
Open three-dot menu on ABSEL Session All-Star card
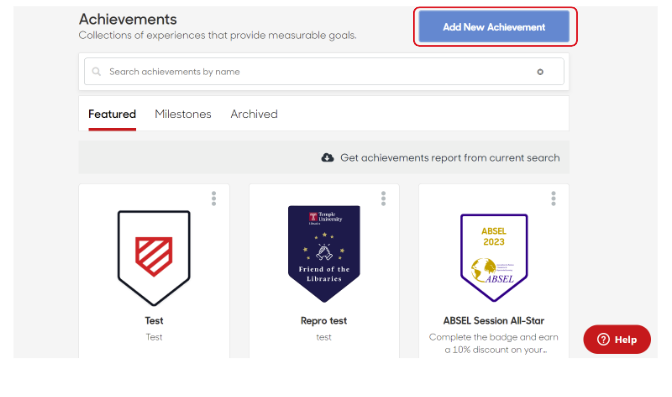553,198
